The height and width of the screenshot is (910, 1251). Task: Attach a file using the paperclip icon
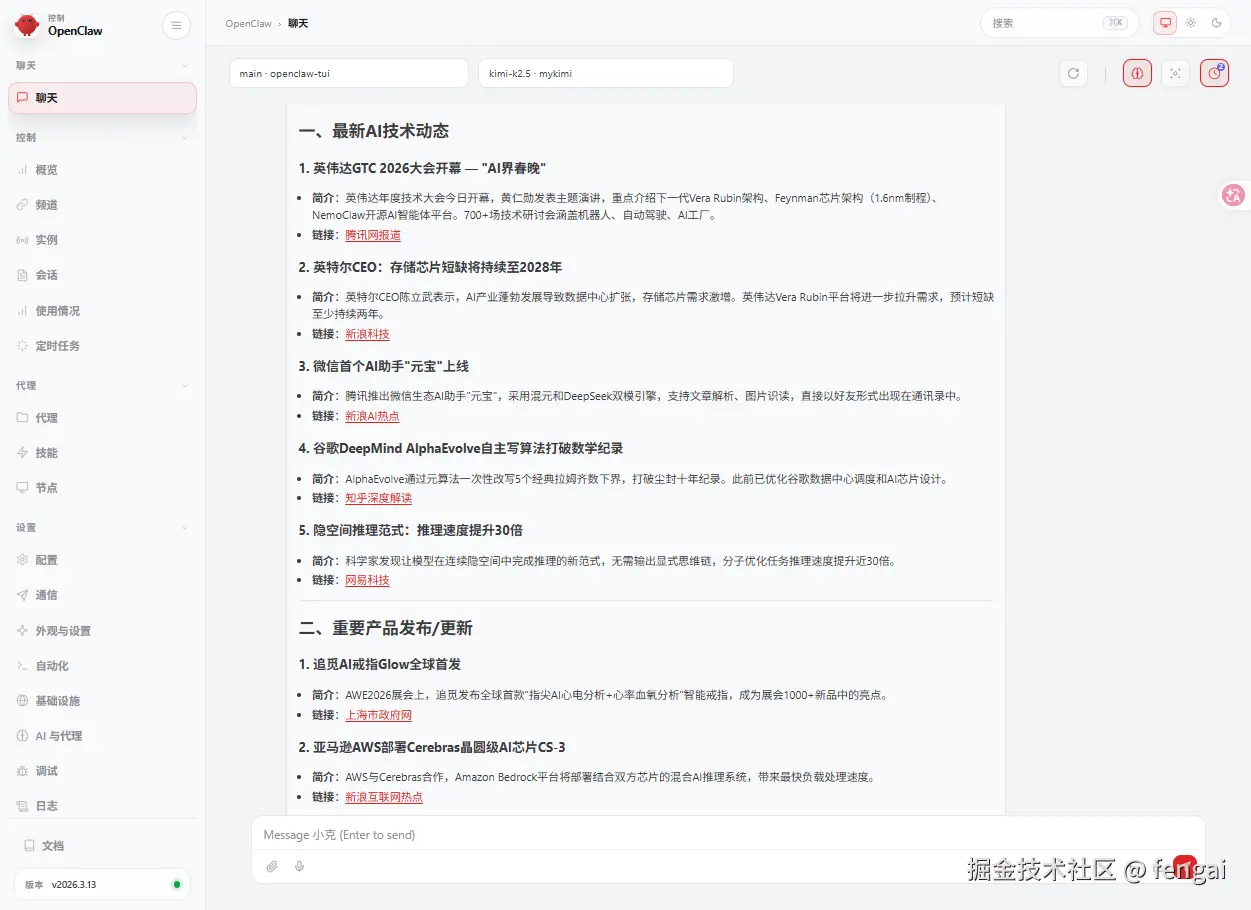pyautogui.click(x=272, y=866)
